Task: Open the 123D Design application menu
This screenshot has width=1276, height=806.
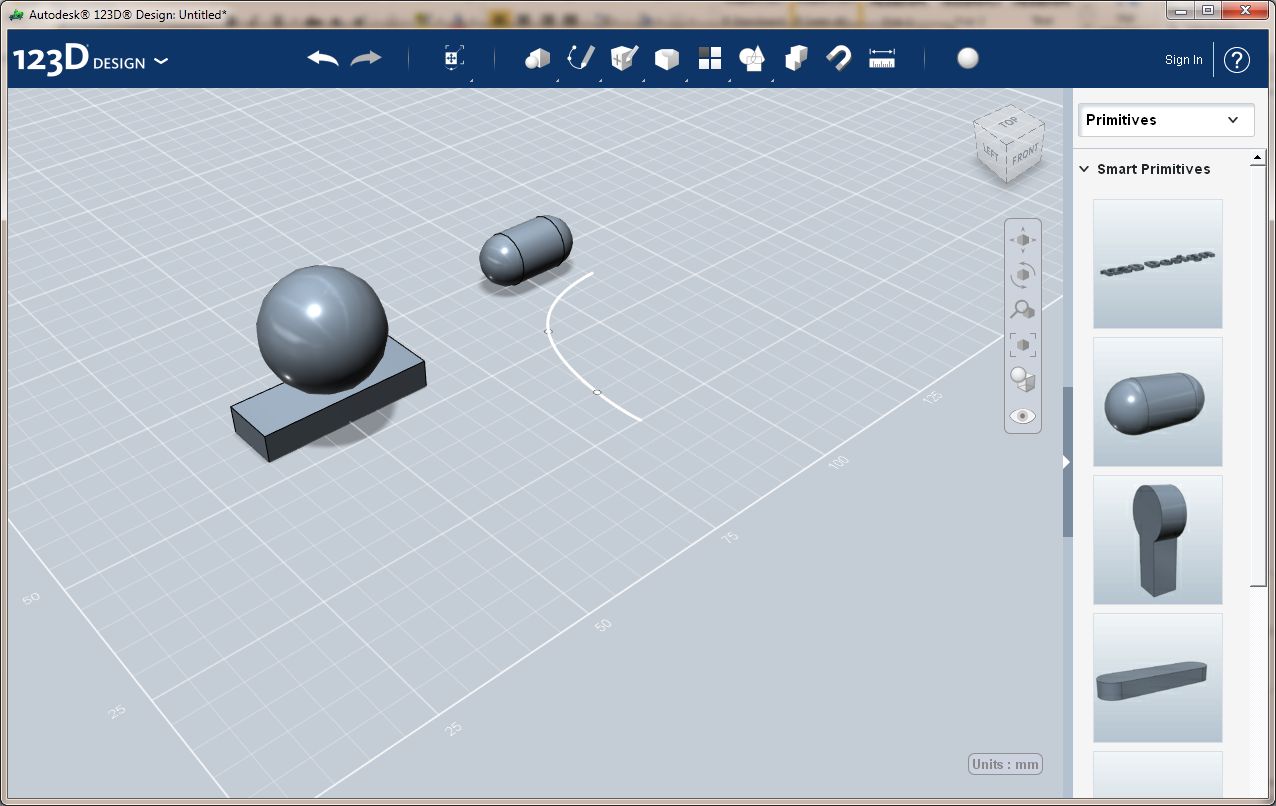Action: (91, 60)
